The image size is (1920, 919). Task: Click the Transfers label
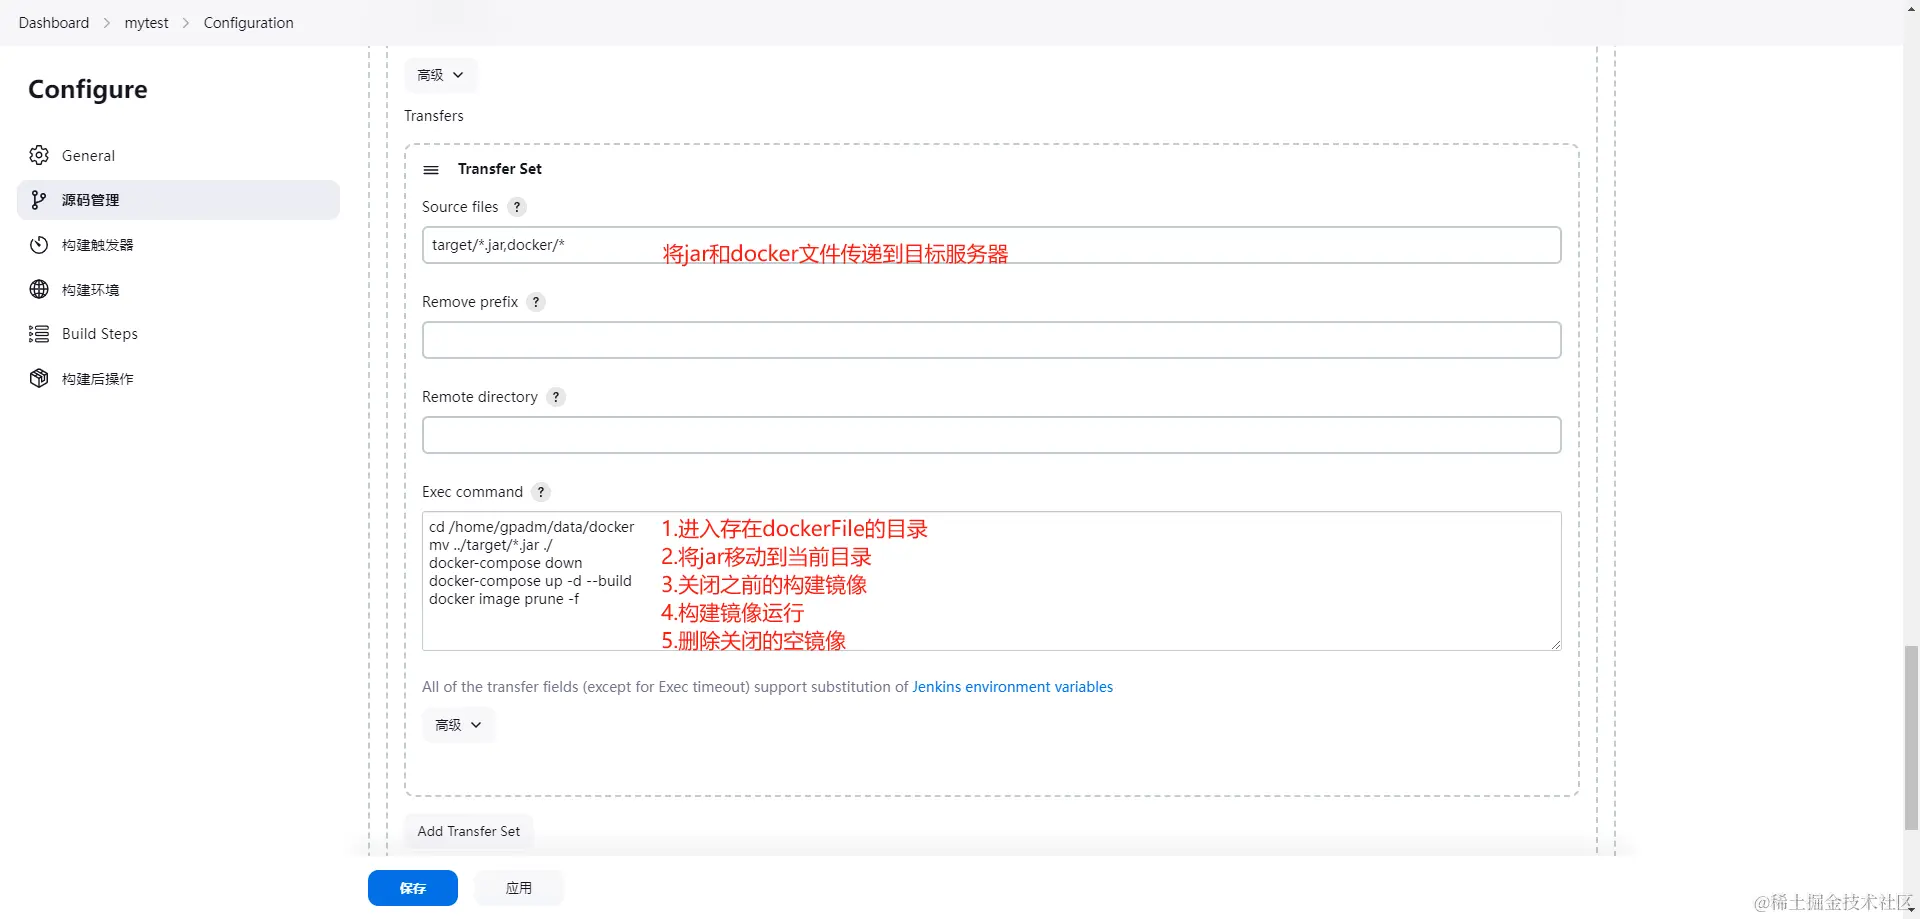pos(434,116)
